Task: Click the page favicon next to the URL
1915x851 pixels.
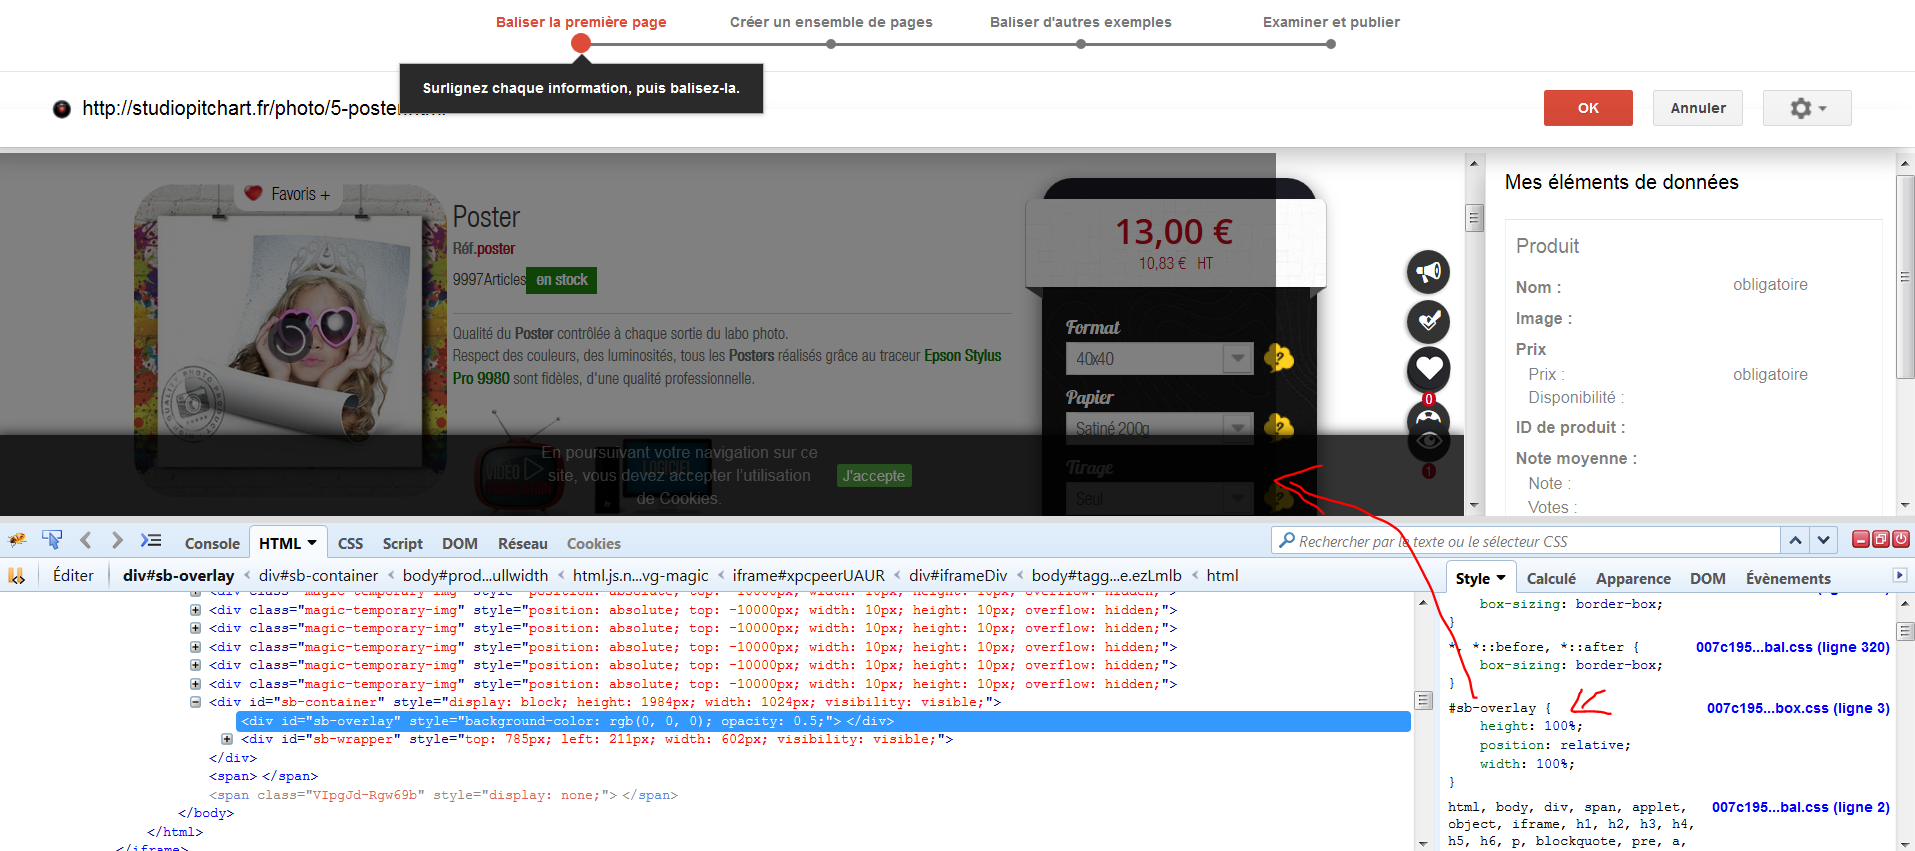Action: [62, 109]
